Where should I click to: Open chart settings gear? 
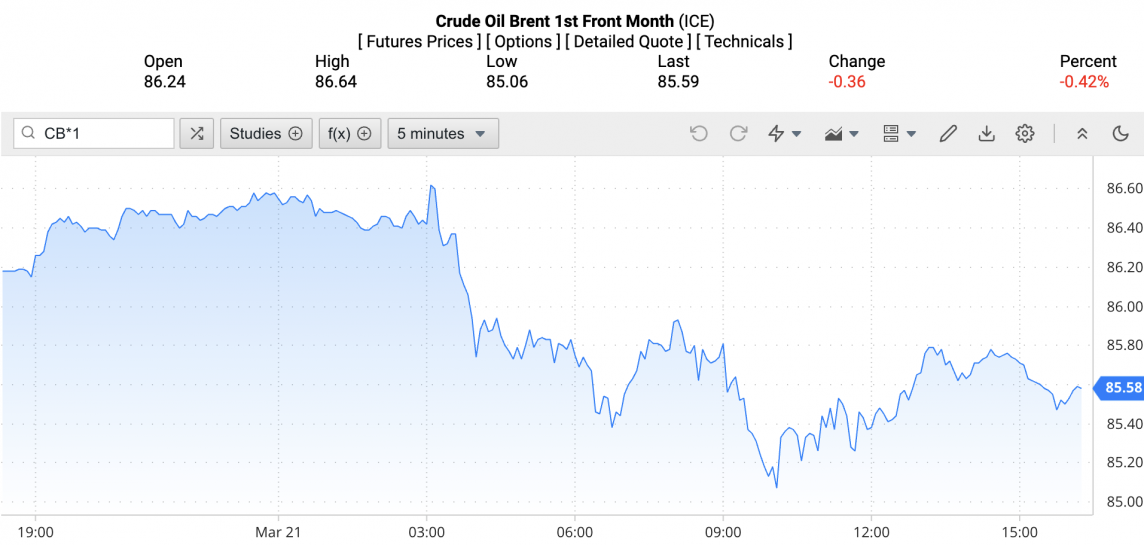coord(1024,134)
